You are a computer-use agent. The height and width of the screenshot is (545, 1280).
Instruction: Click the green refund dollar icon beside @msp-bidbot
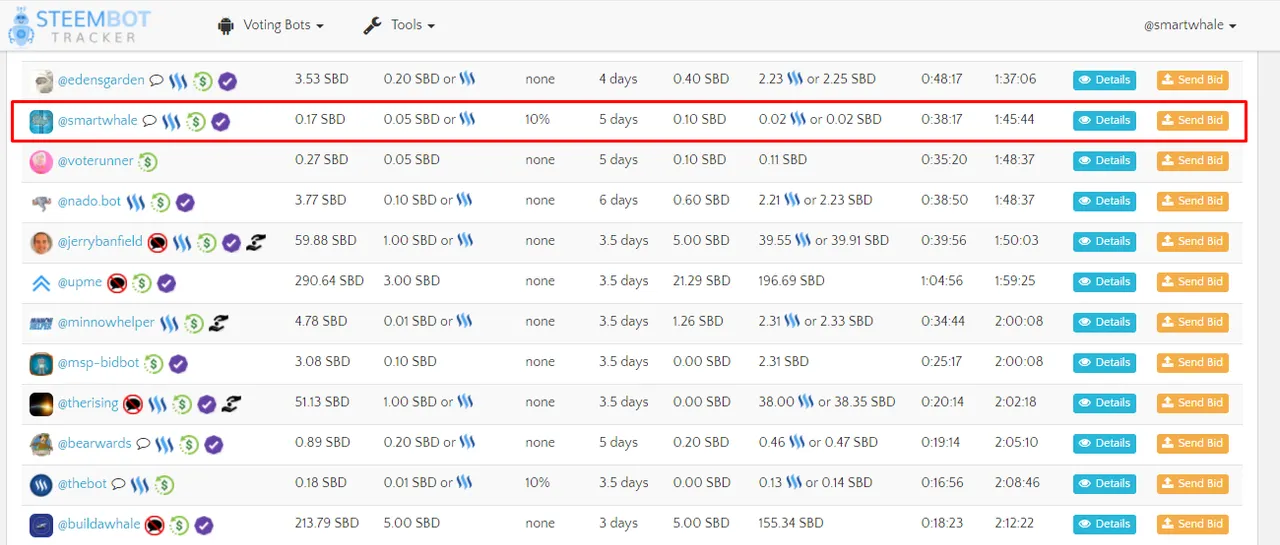(x=154, y=363)
